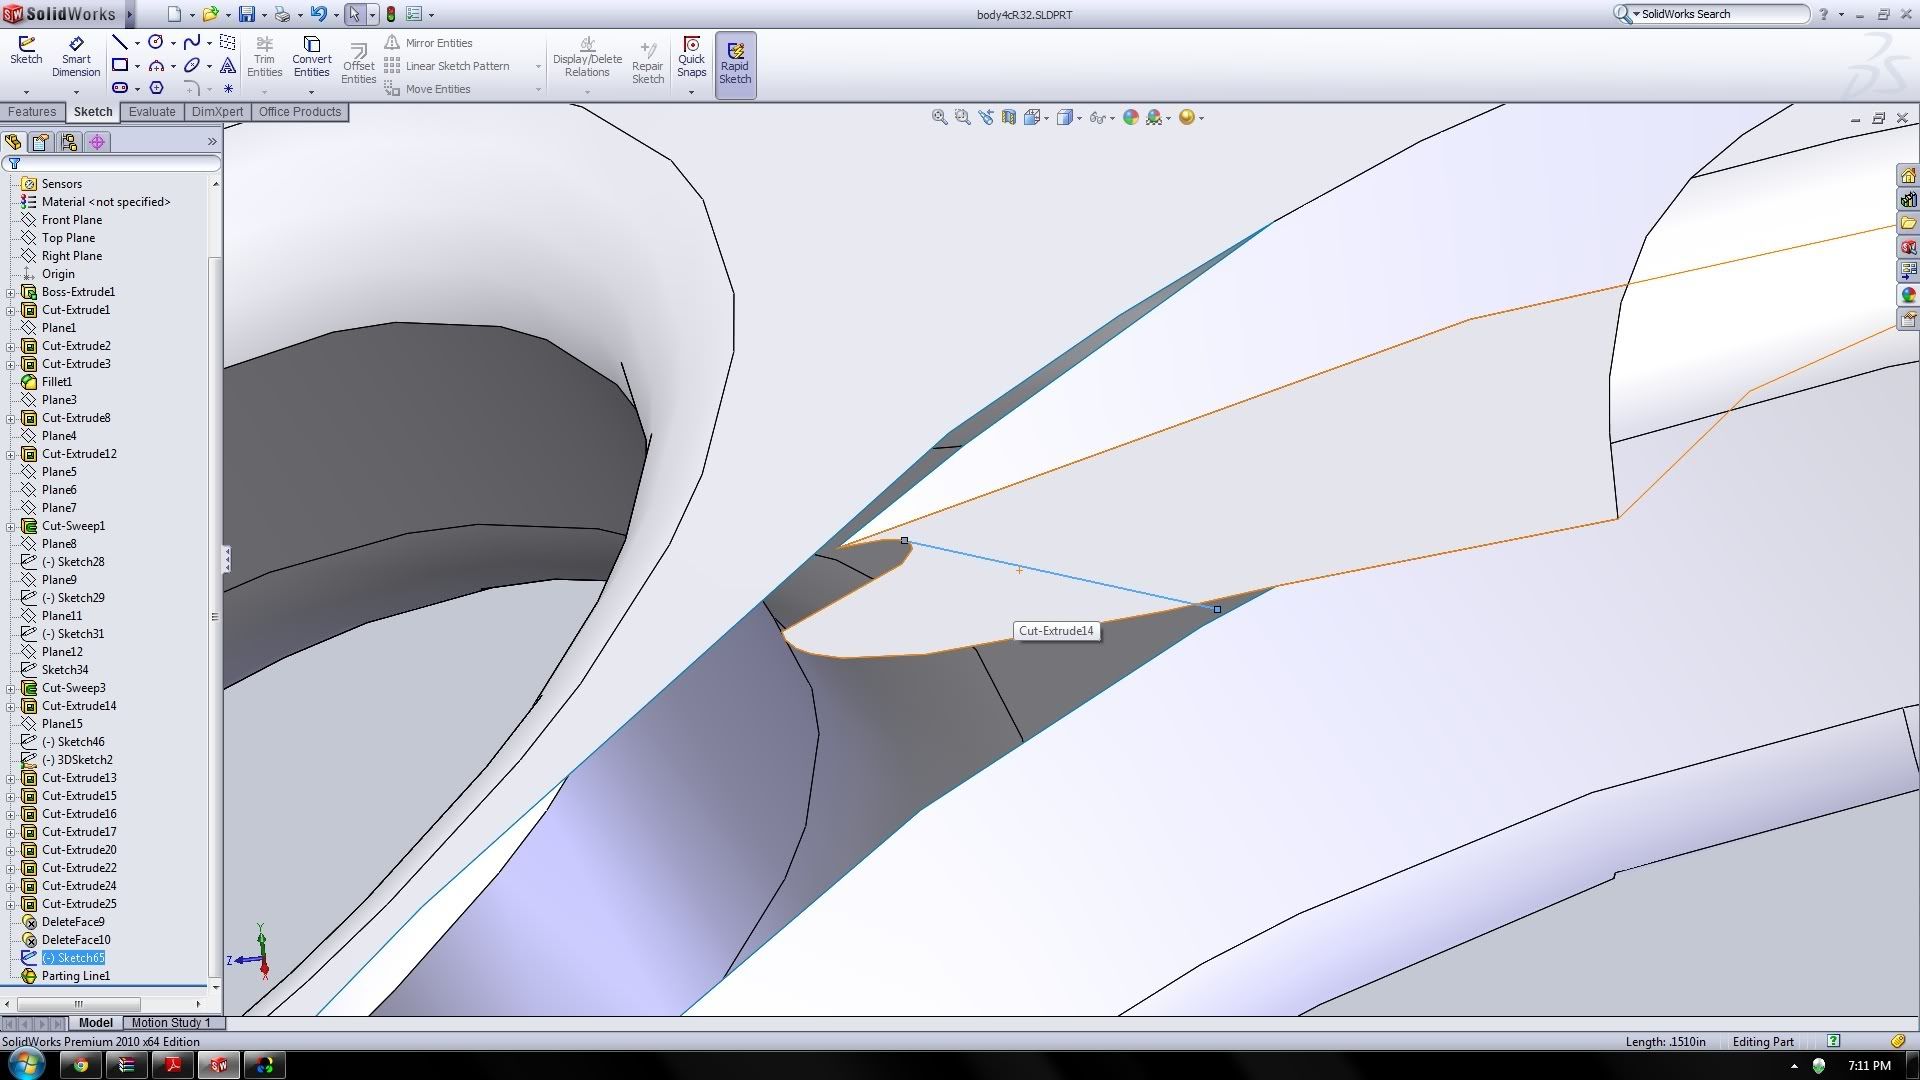This screenshot has height=1080, width=1920.
Task: Open the Quick Snaps dropdown arrow
Action: (x=691, y=92)
